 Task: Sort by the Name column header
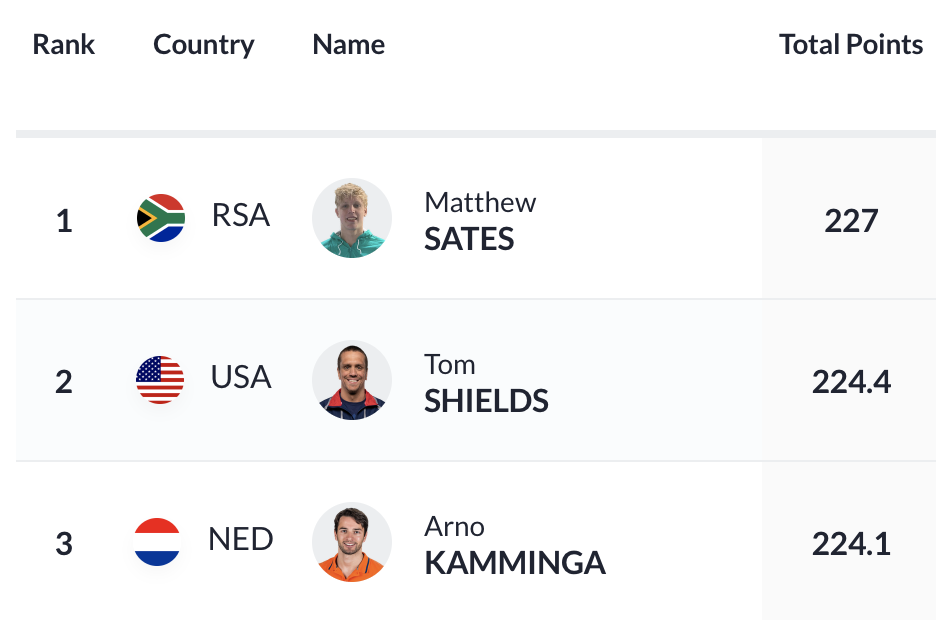[349, 44]
